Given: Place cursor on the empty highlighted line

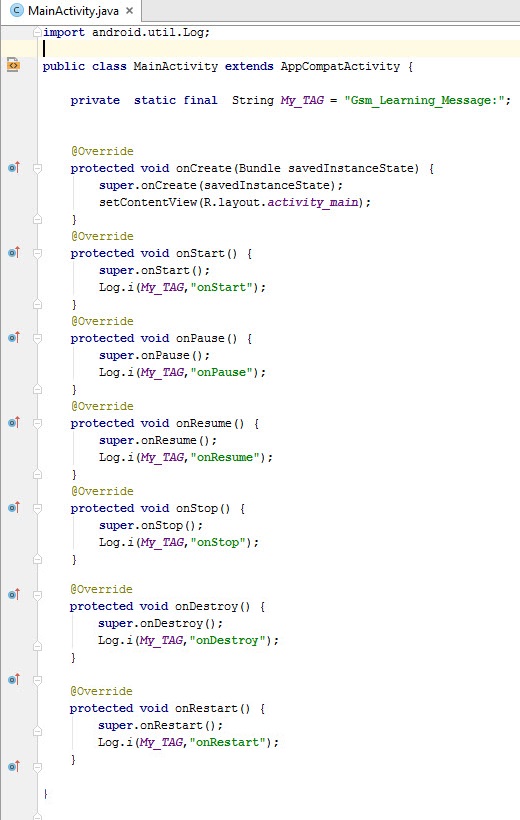Looking at the screenshot, I should (277, 49).
